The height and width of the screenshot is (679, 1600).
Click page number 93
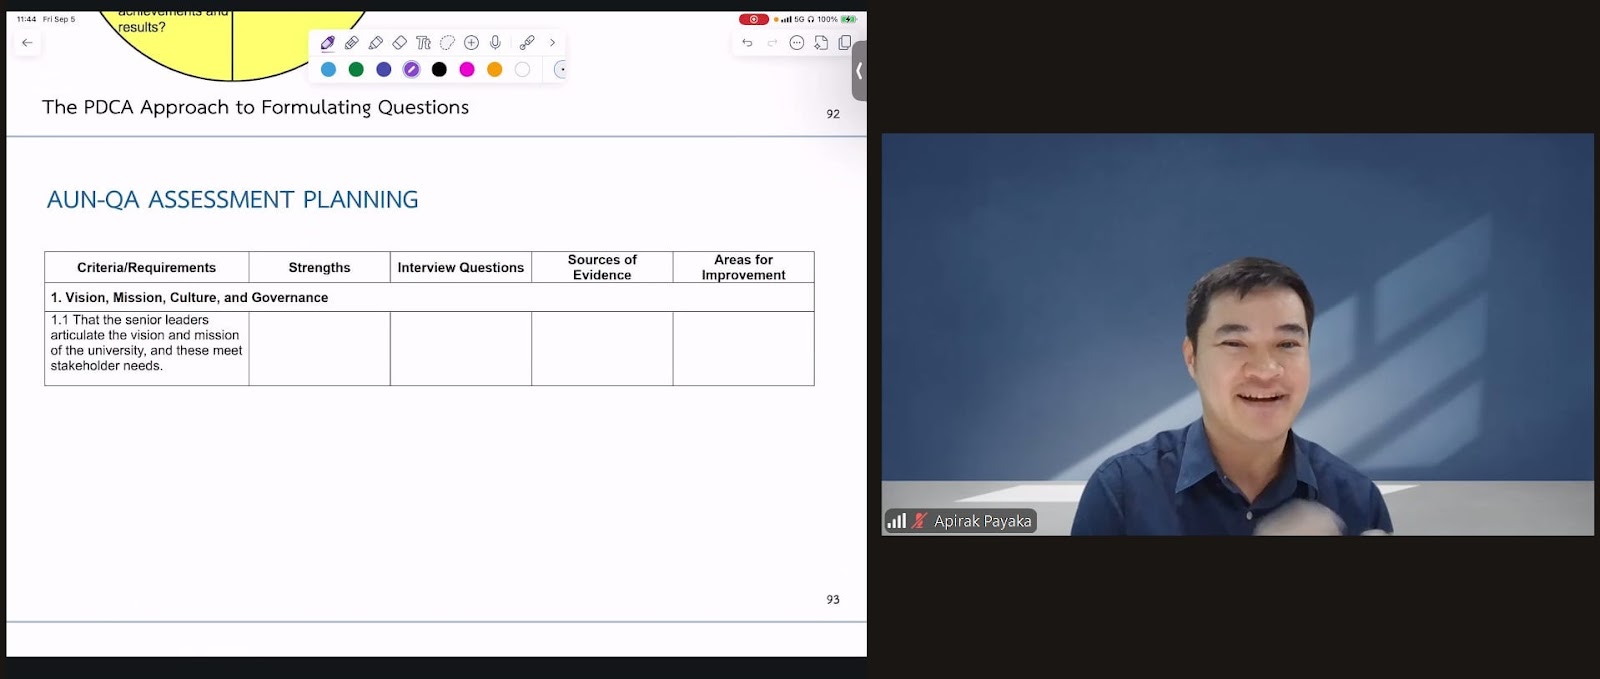[x=833, y=599]
